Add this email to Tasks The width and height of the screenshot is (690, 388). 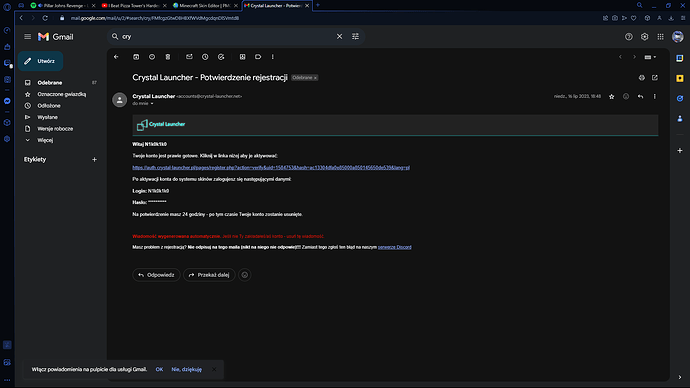pyautogui.click(x=221, y=57)
